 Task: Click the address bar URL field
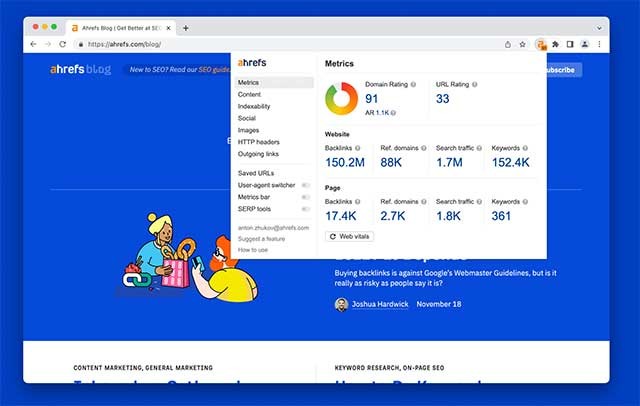click(286, 44)
